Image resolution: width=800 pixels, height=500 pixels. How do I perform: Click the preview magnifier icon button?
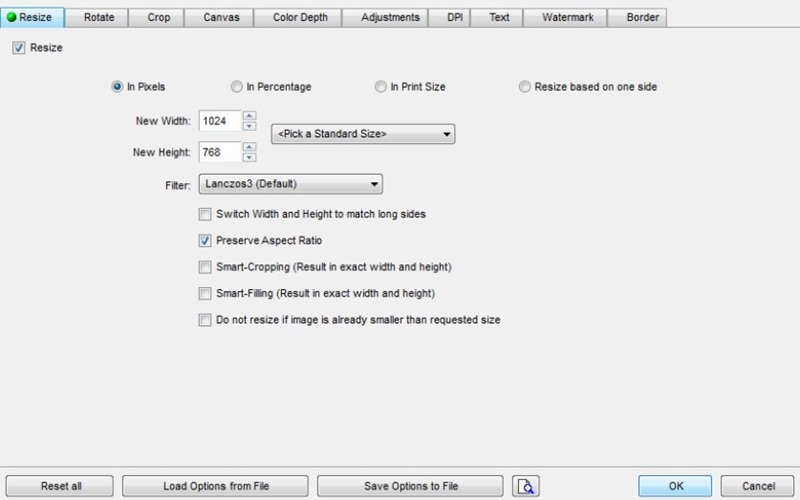pos(525,486)
